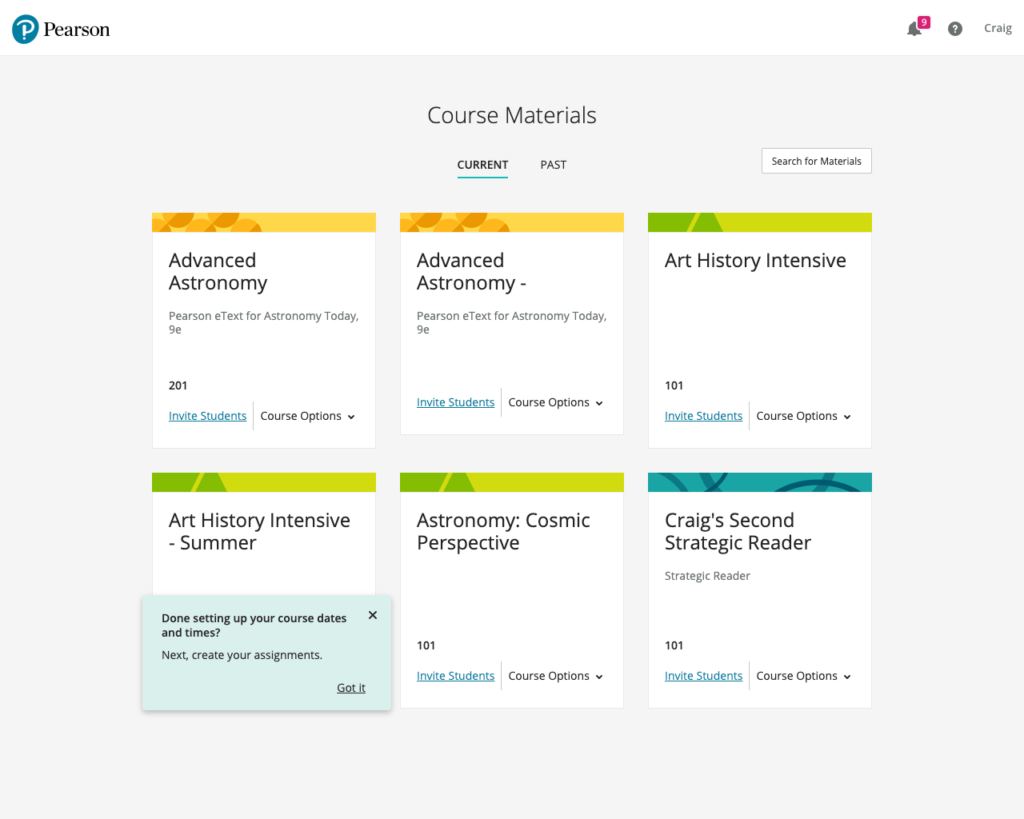The height and width of the screenshot is (819, 1024).
Task: Click the Pearson logo
Action: pyautogui.click(x=61, y=29)
